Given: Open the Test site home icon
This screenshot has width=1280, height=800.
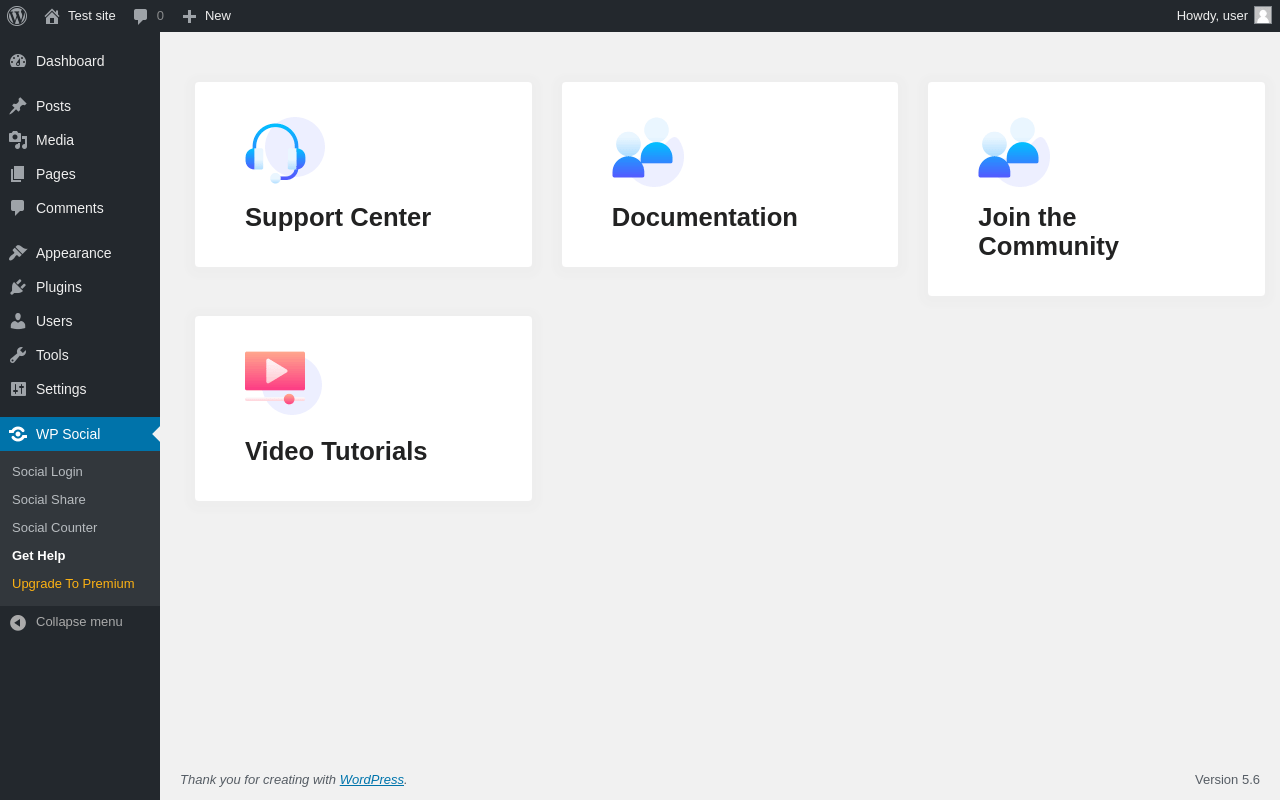Looking at the screenshot, I should click(x=52, y=16).
